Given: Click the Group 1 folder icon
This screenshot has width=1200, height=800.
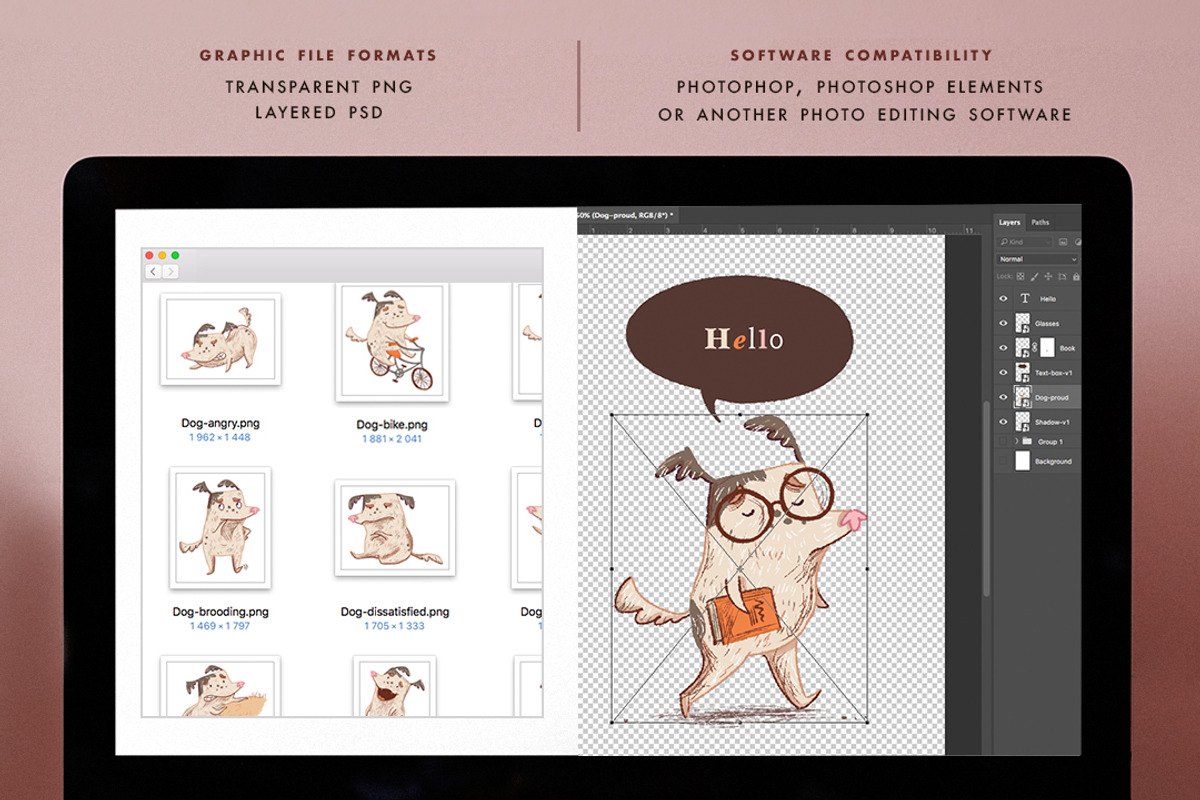Looking at the screenshot, I should 1027,441.
